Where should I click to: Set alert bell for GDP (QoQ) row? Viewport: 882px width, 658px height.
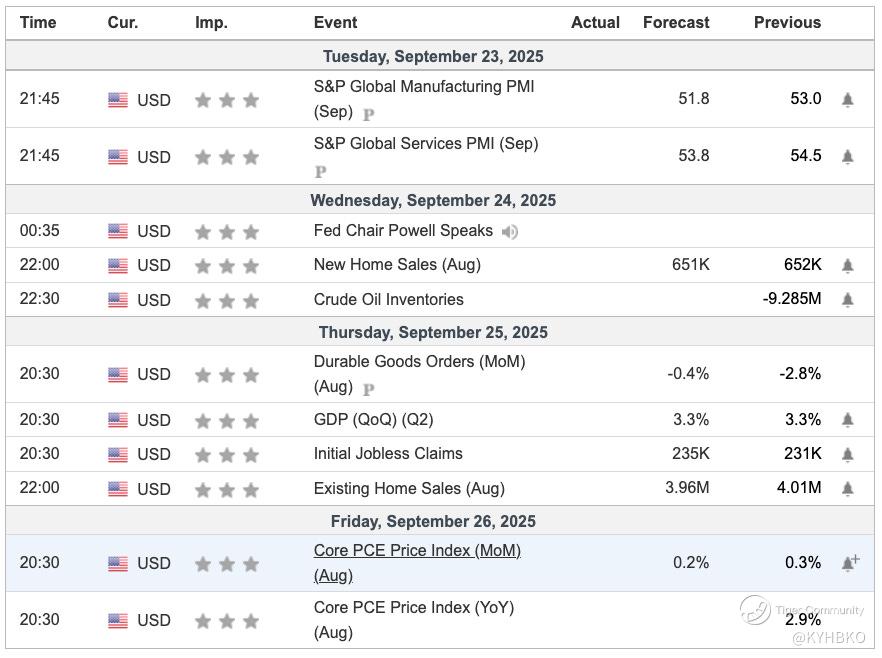point(847,420)
